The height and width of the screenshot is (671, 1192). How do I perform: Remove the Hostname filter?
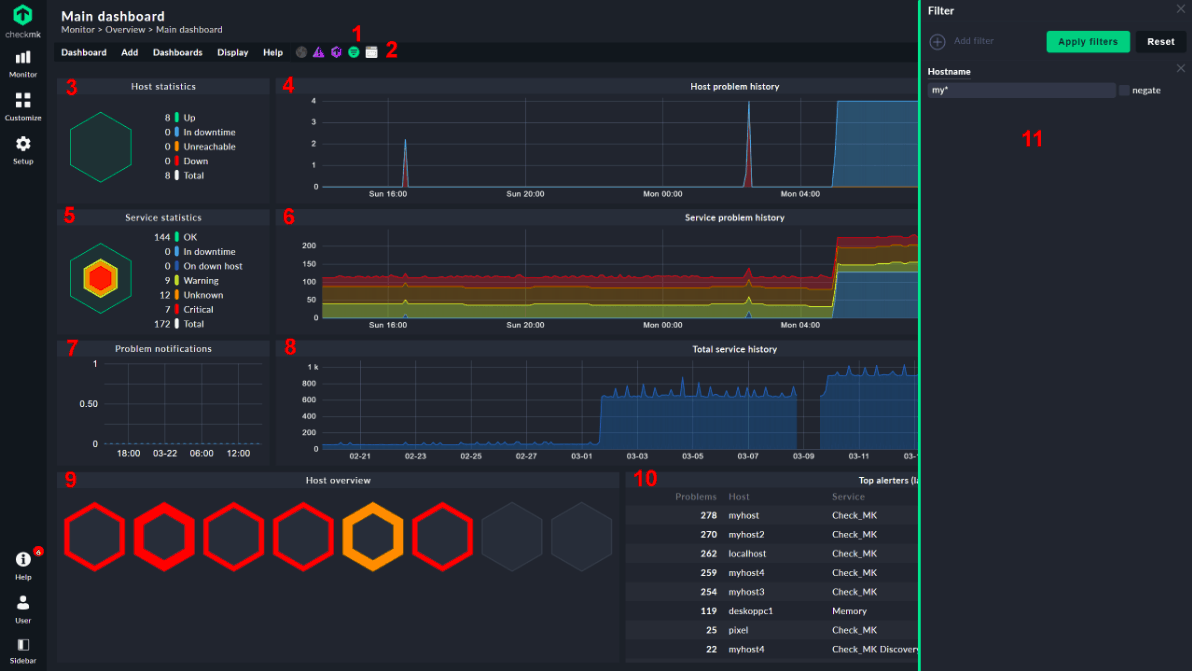pos(1181,68)
